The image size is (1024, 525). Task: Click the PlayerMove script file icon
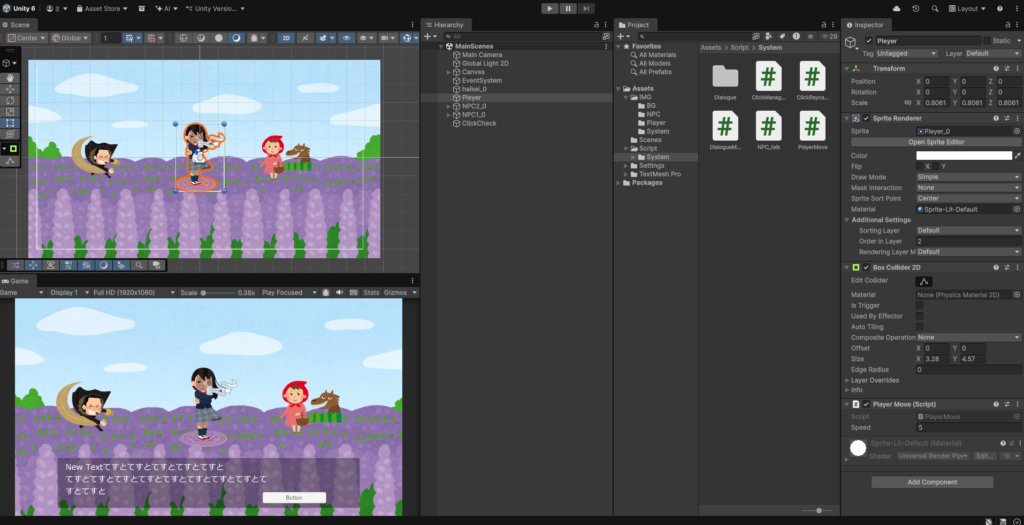812,126
